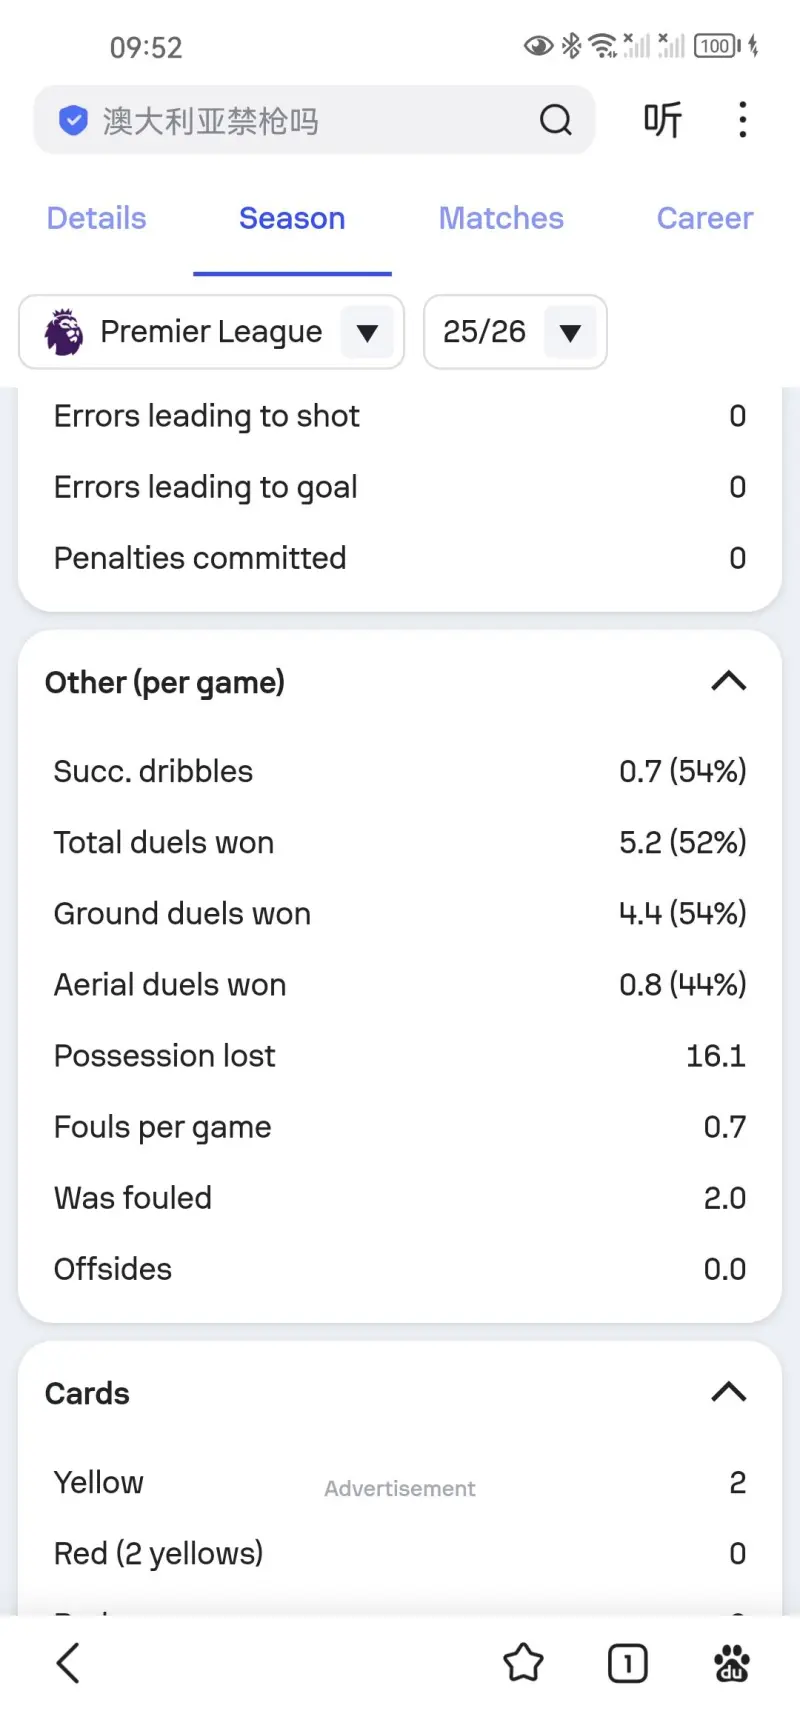Click the search address bar field
The image size is (800, 1711).
300,121
